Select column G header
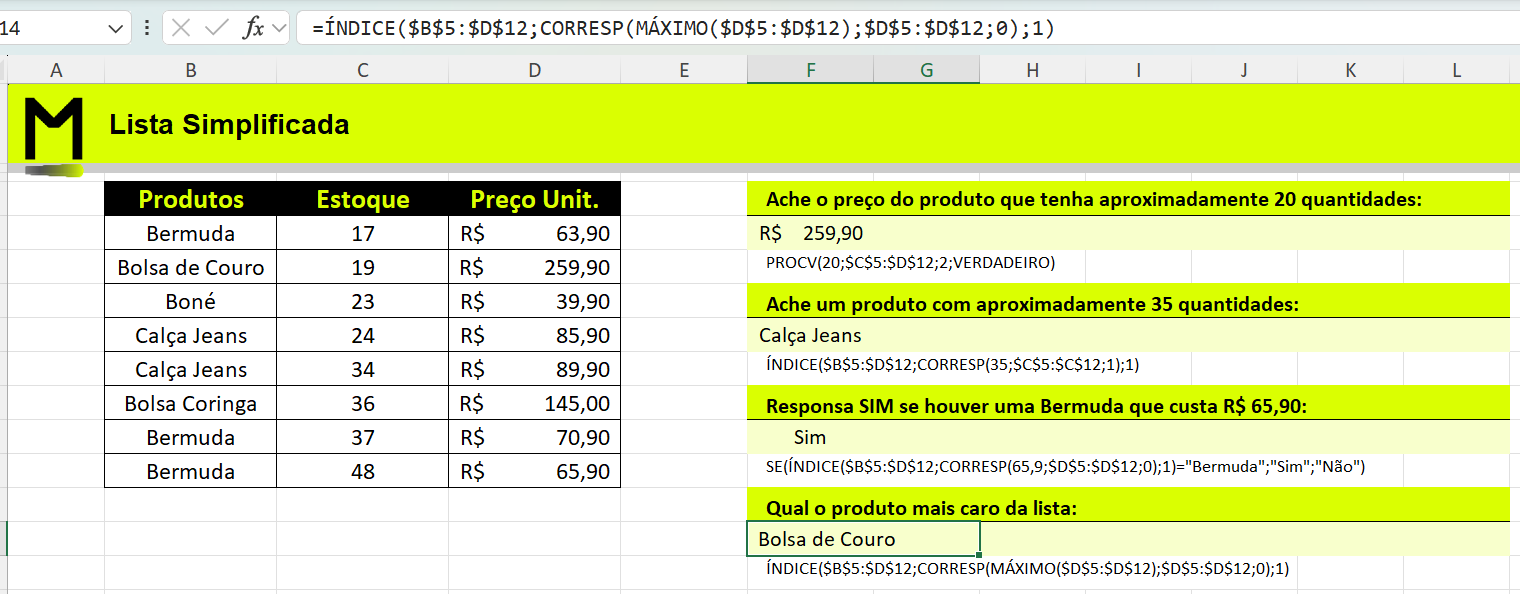This screenshot has height=594, width=1520. pos(927,70)
